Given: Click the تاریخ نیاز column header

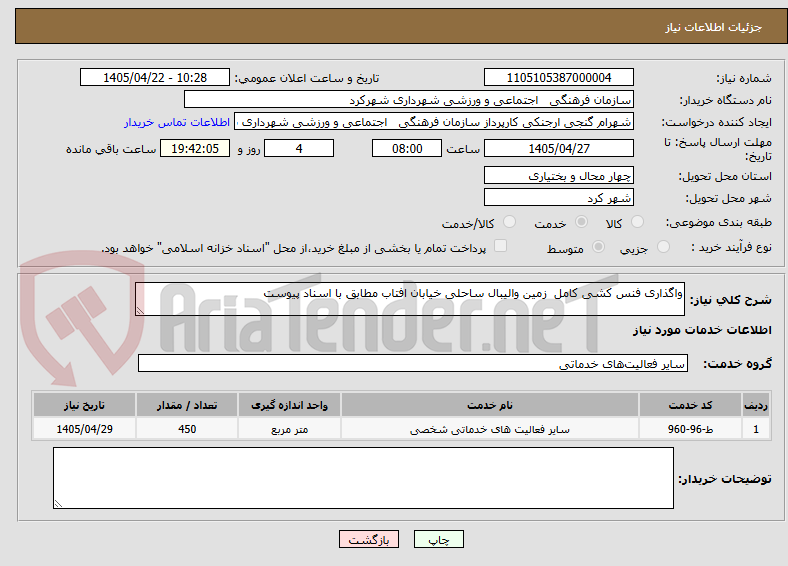Looking at the screenshot, I should click(84, 405).
